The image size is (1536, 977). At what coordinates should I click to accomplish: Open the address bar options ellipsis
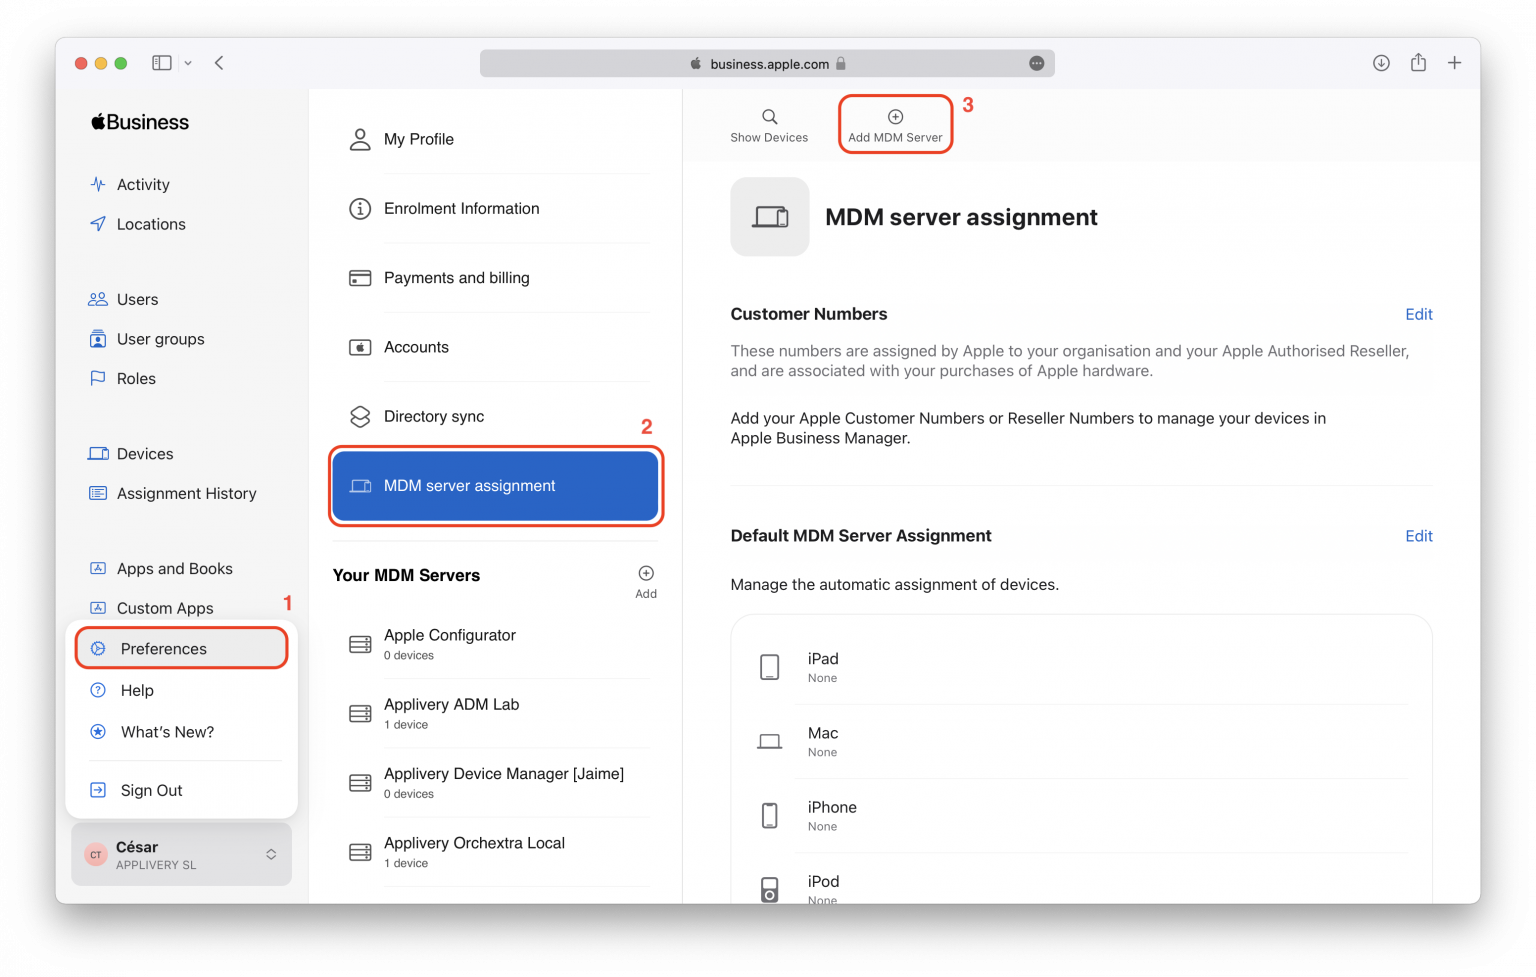tap(1036, 63)
